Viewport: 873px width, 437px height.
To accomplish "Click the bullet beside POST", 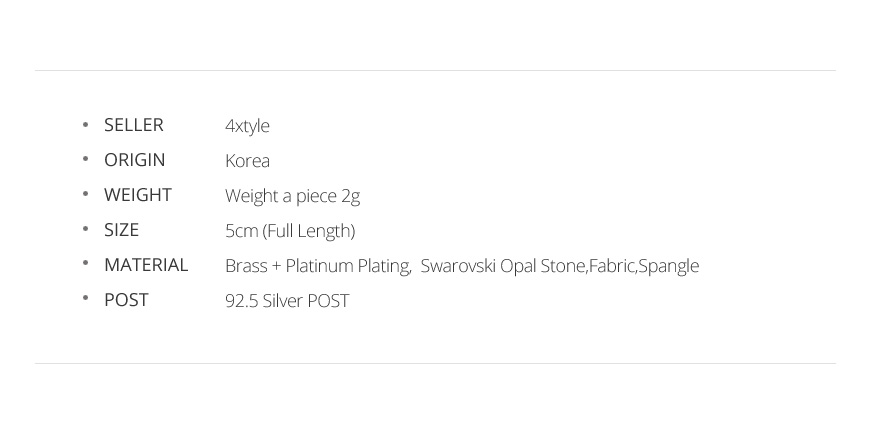I will (86, 300).
